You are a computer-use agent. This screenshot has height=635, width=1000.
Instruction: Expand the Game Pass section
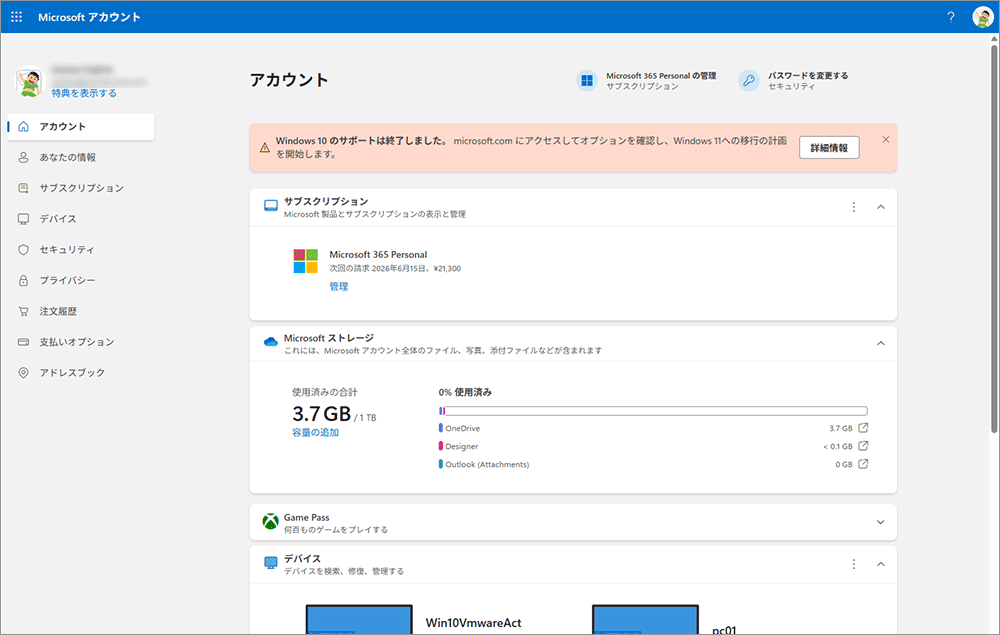pyautogui.click(x=880, y=522)
